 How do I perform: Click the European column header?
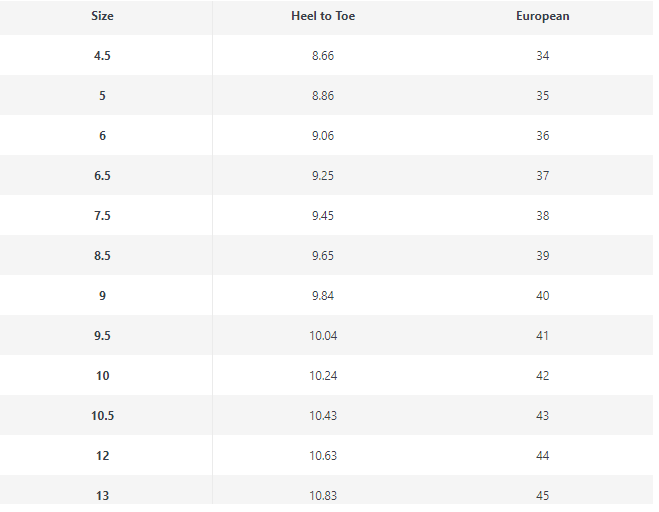tap(542, 16)
